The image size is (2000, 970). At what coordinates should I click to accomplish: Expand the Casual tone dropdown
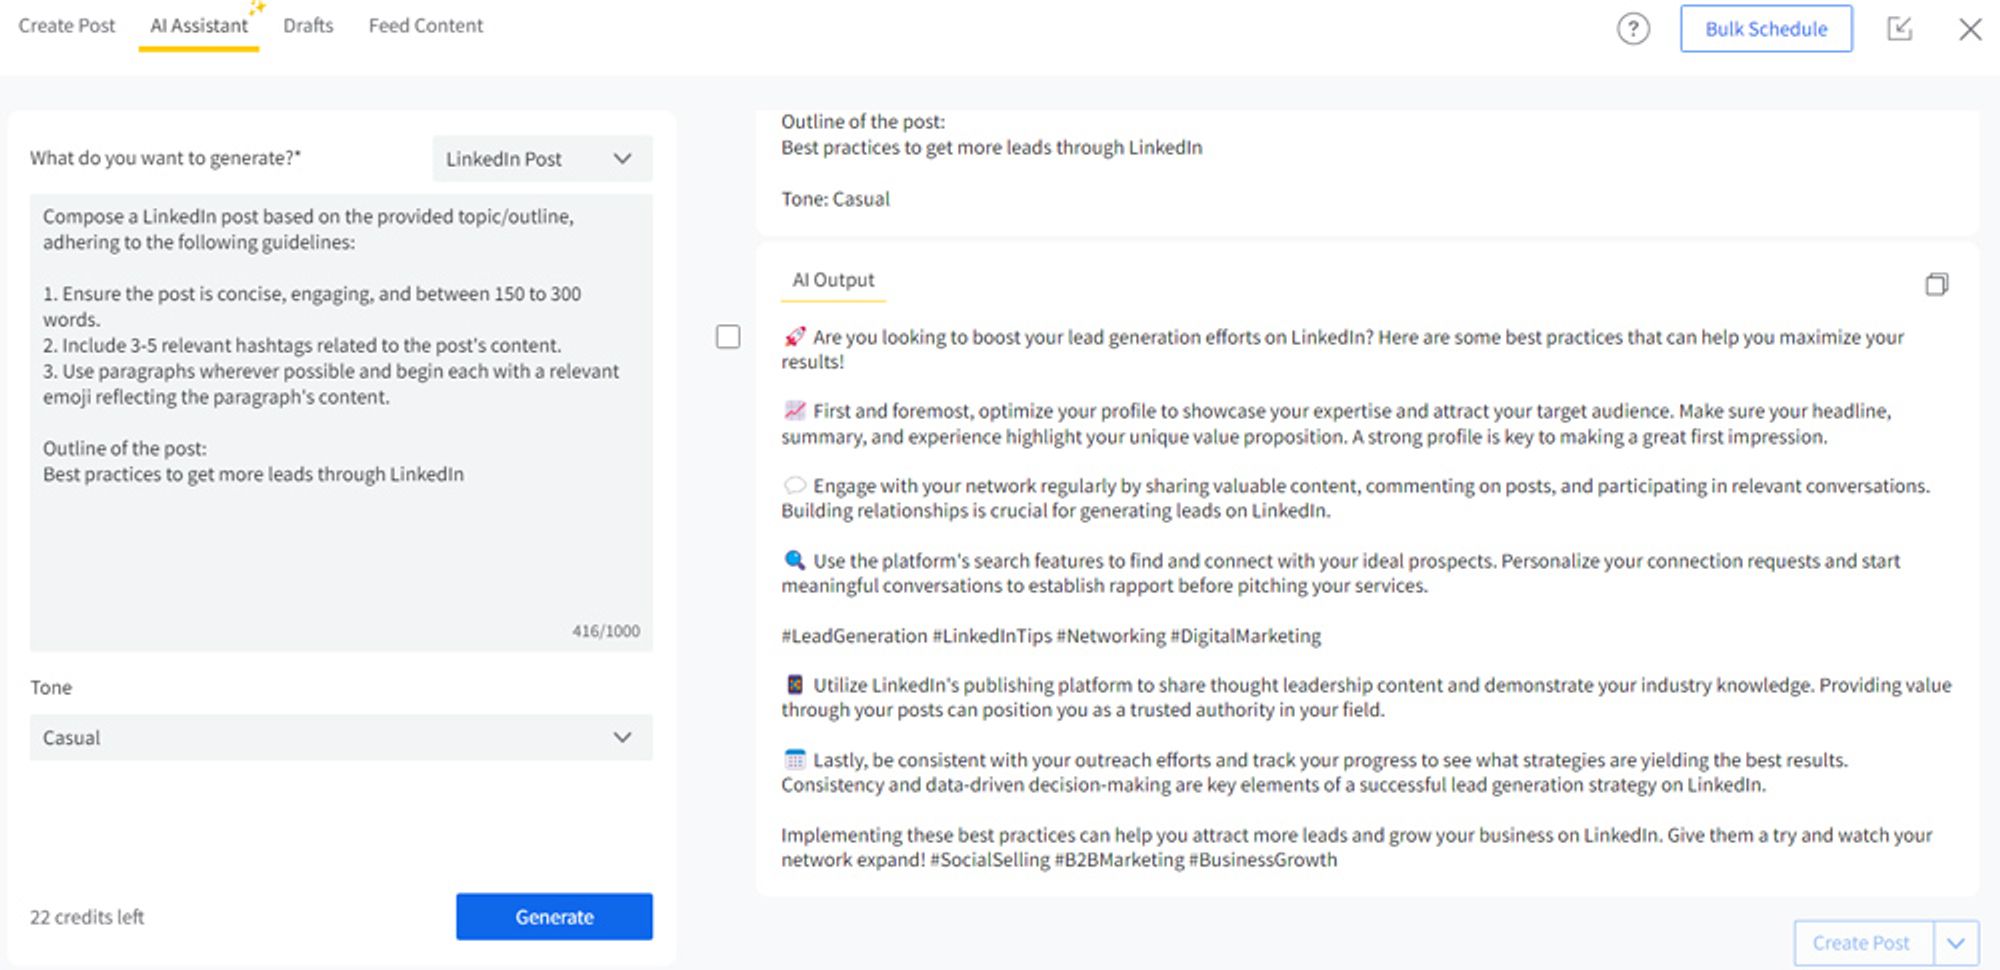pos(340,738)
